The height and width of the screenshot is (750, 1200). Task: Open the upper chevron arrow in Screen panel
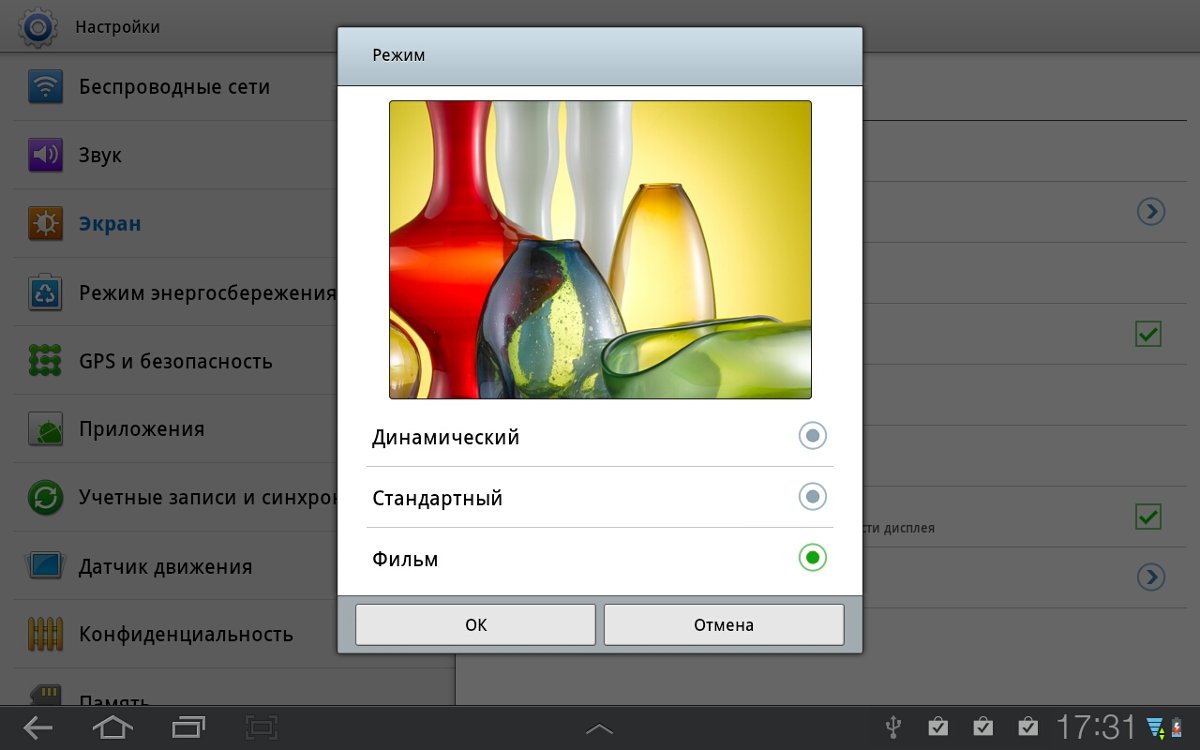1151,211
